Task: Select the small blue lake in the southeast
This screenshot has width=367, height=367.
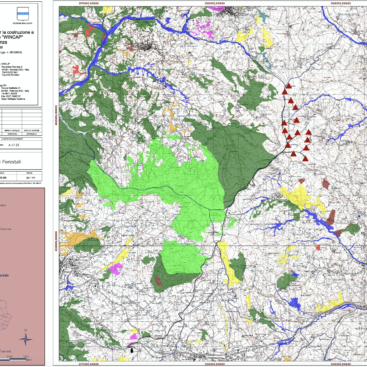Action: click(x=295, y=303)
